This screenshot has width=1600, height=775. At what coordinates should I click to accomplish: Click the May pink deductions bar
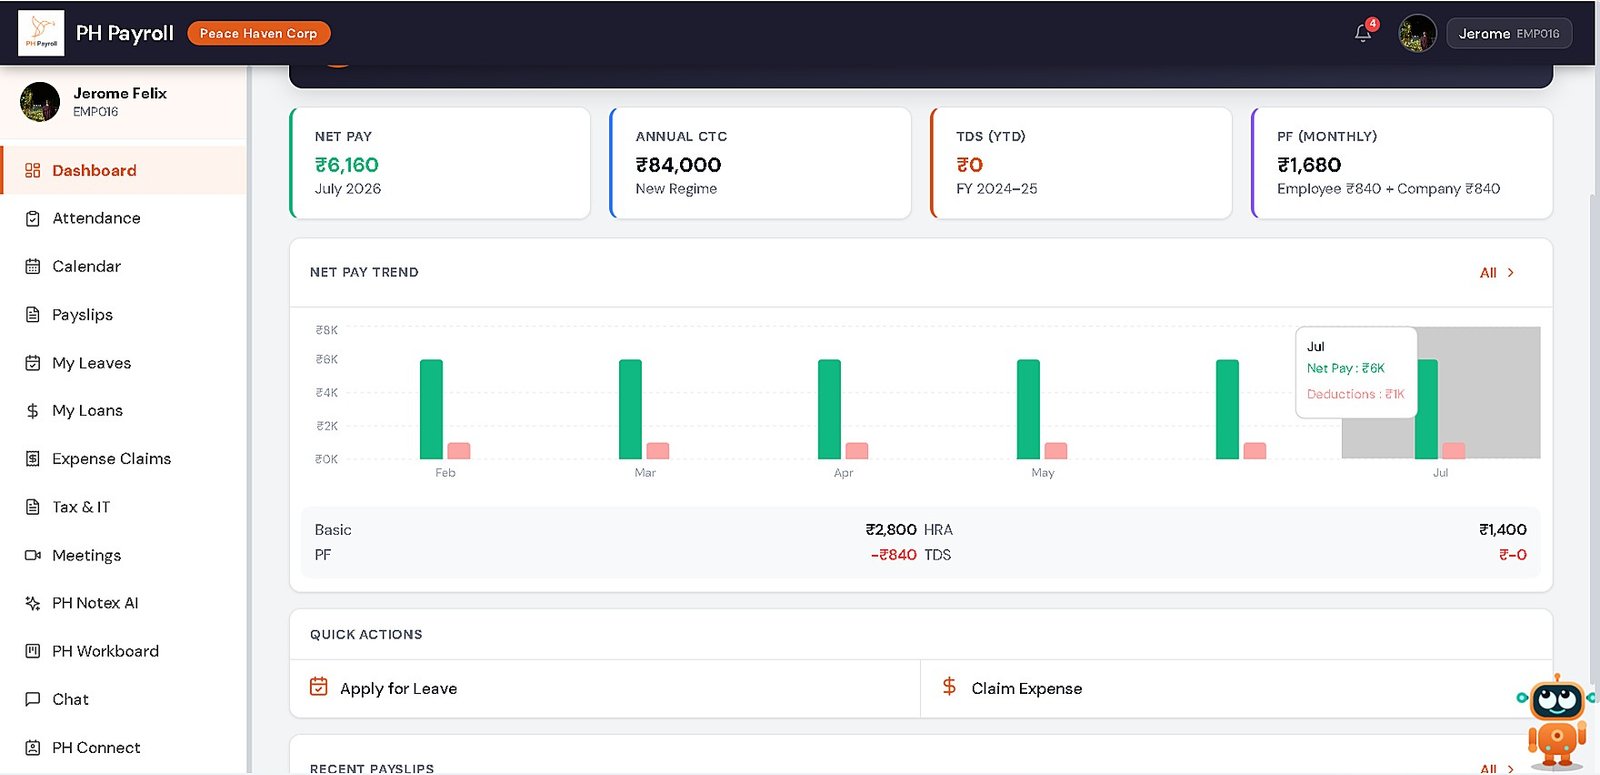(1056, 451)
